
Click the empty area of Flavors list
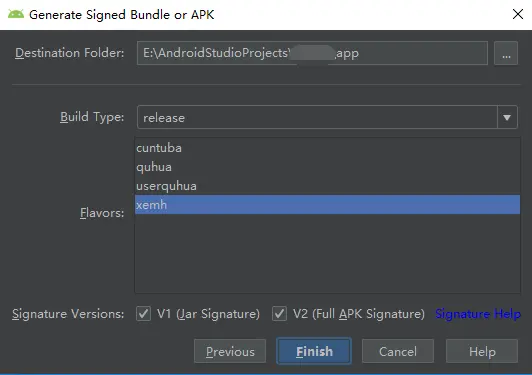coord(327,253)
